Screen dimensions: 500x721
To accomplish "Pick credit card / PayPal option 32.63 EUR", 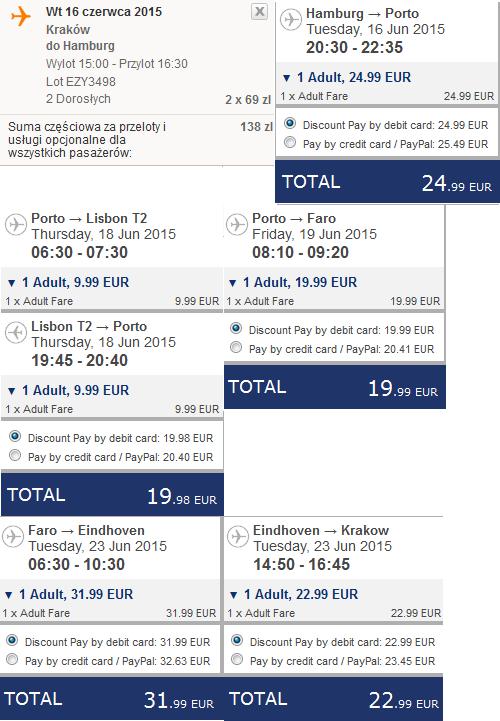I will click(12, 659).
